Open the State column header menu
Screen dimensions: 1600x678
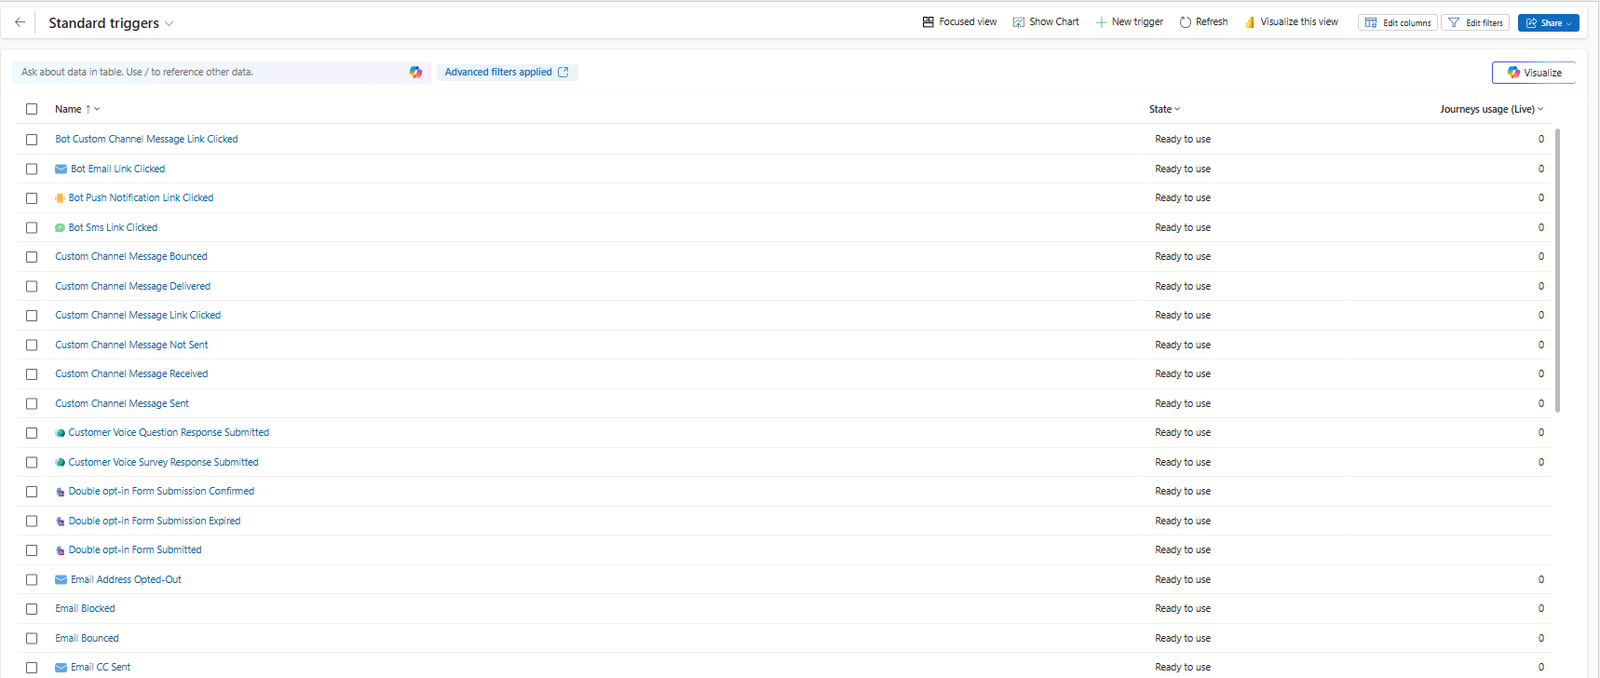click(x=1164, y=109)
